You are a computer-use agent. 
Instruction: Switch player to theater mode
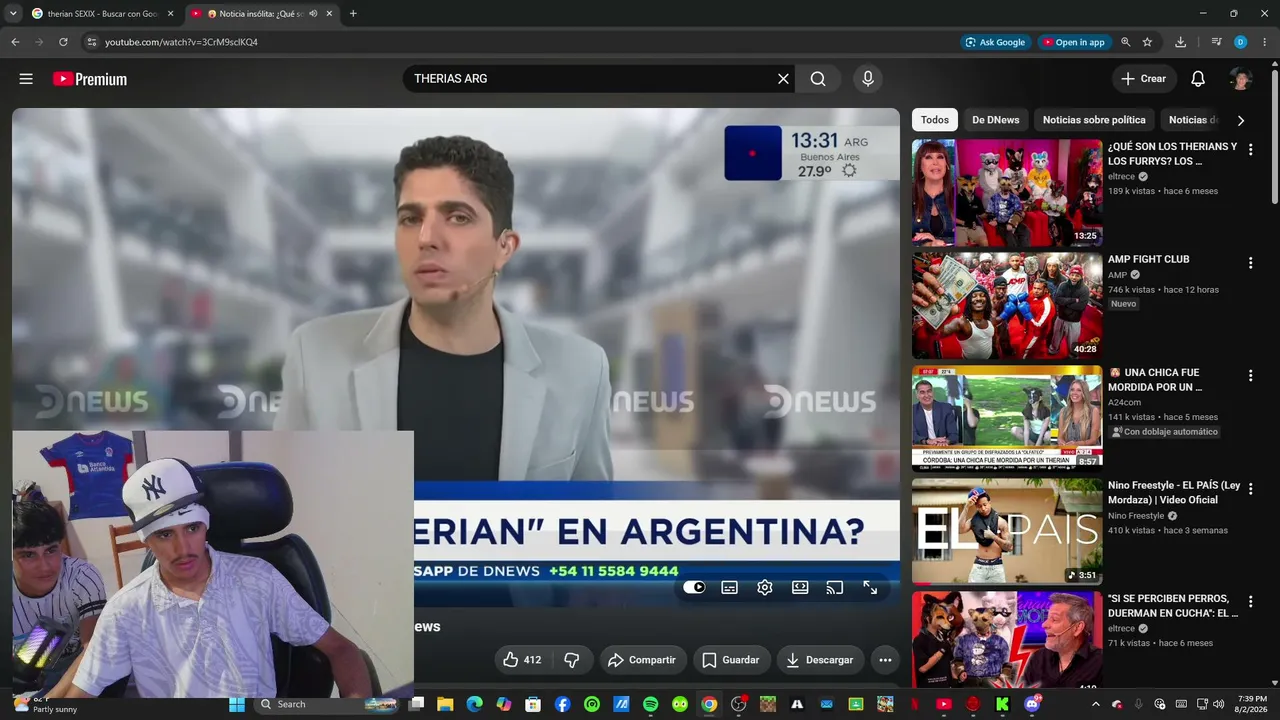[x=800, y=588]
